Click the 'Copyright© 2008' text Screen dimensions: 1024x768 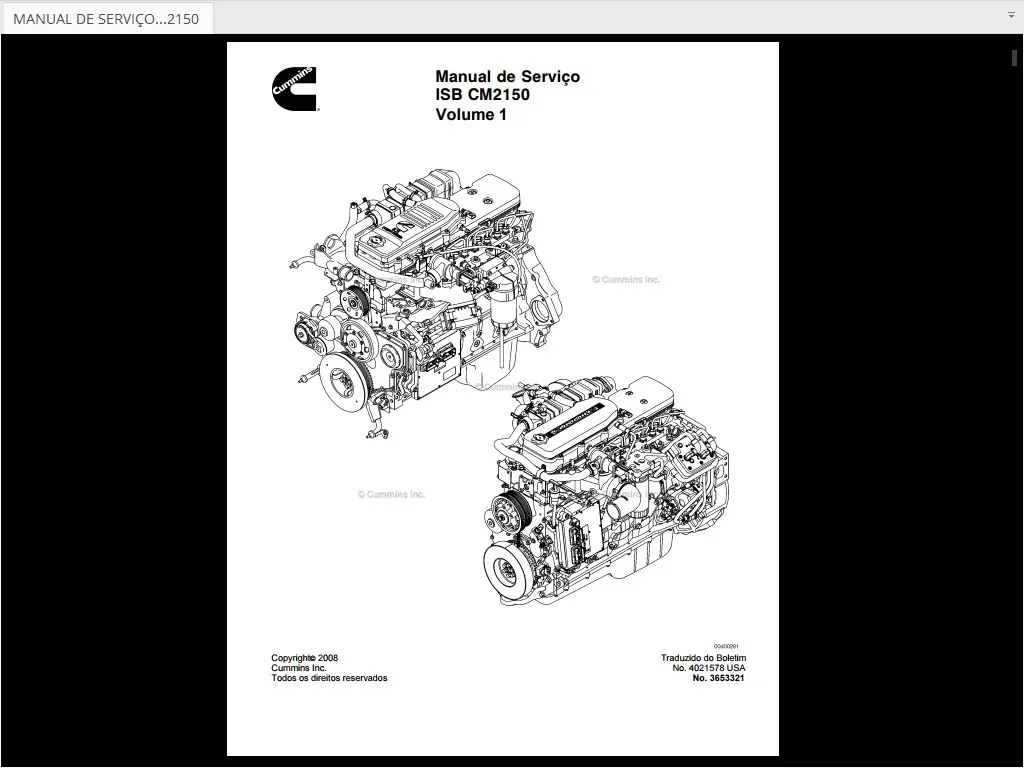pyautogui.click(x=304, y=658)
